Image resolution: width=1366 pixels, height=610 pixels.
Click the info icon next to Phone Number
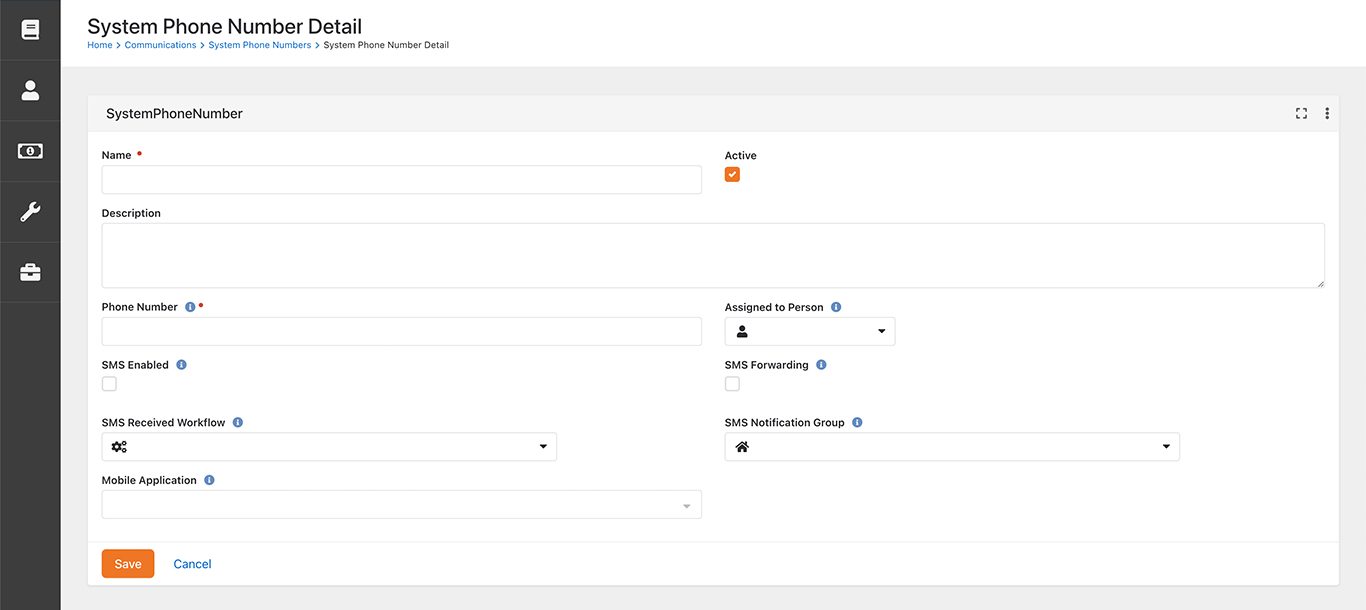coord(190,306)
